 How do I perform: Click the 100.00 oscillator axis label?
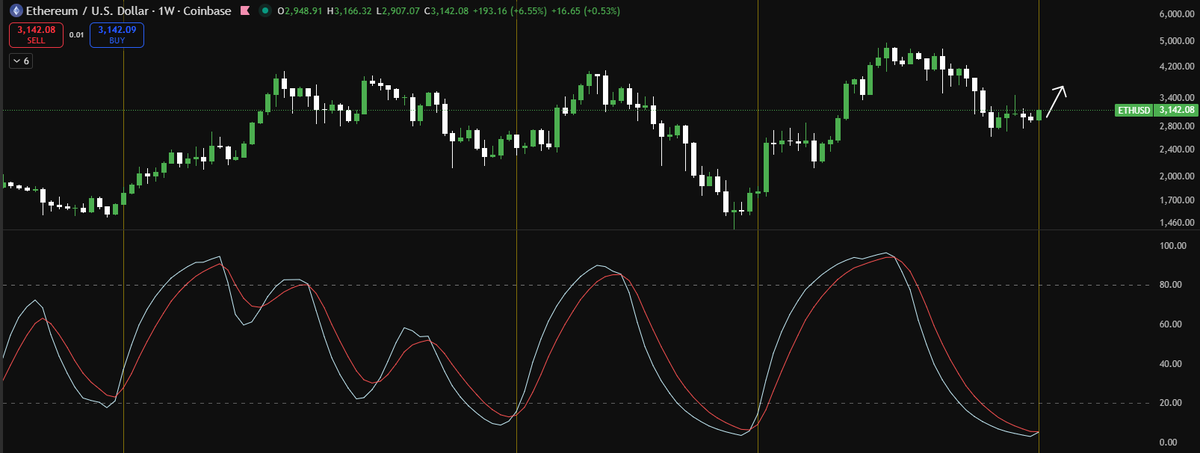[1171, 245]
